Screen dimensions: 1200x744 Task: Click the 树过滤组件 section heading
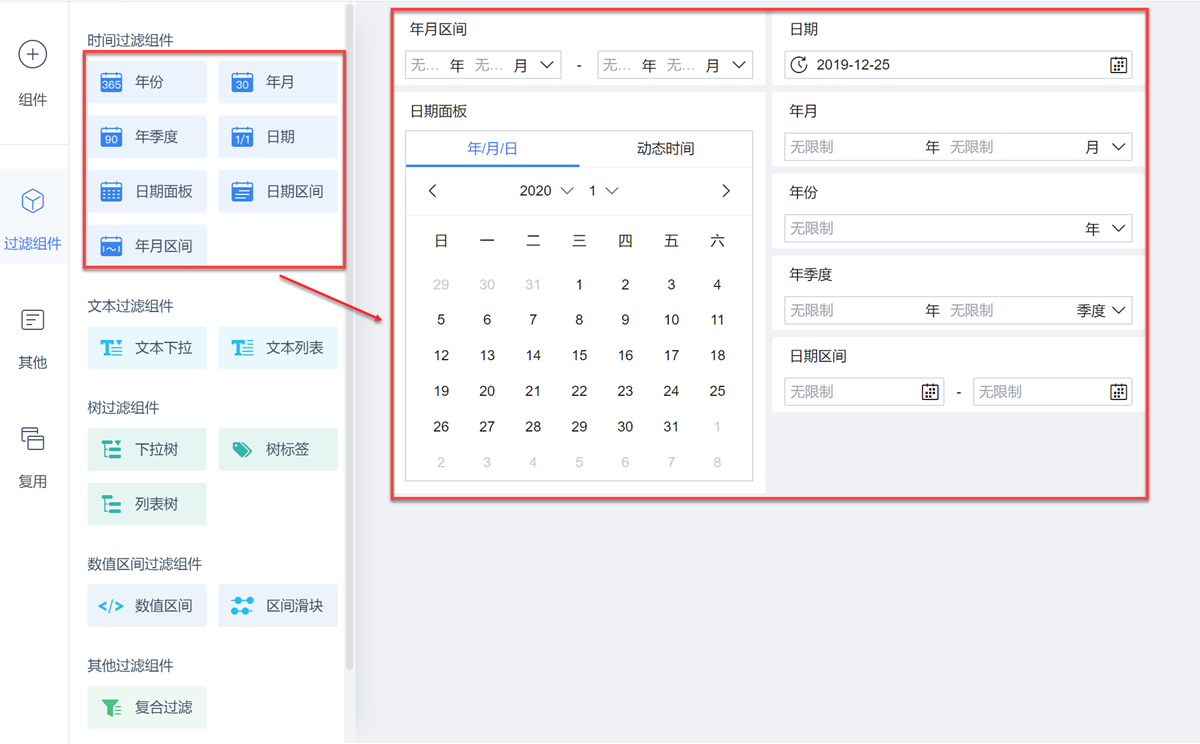click(123, 408)
